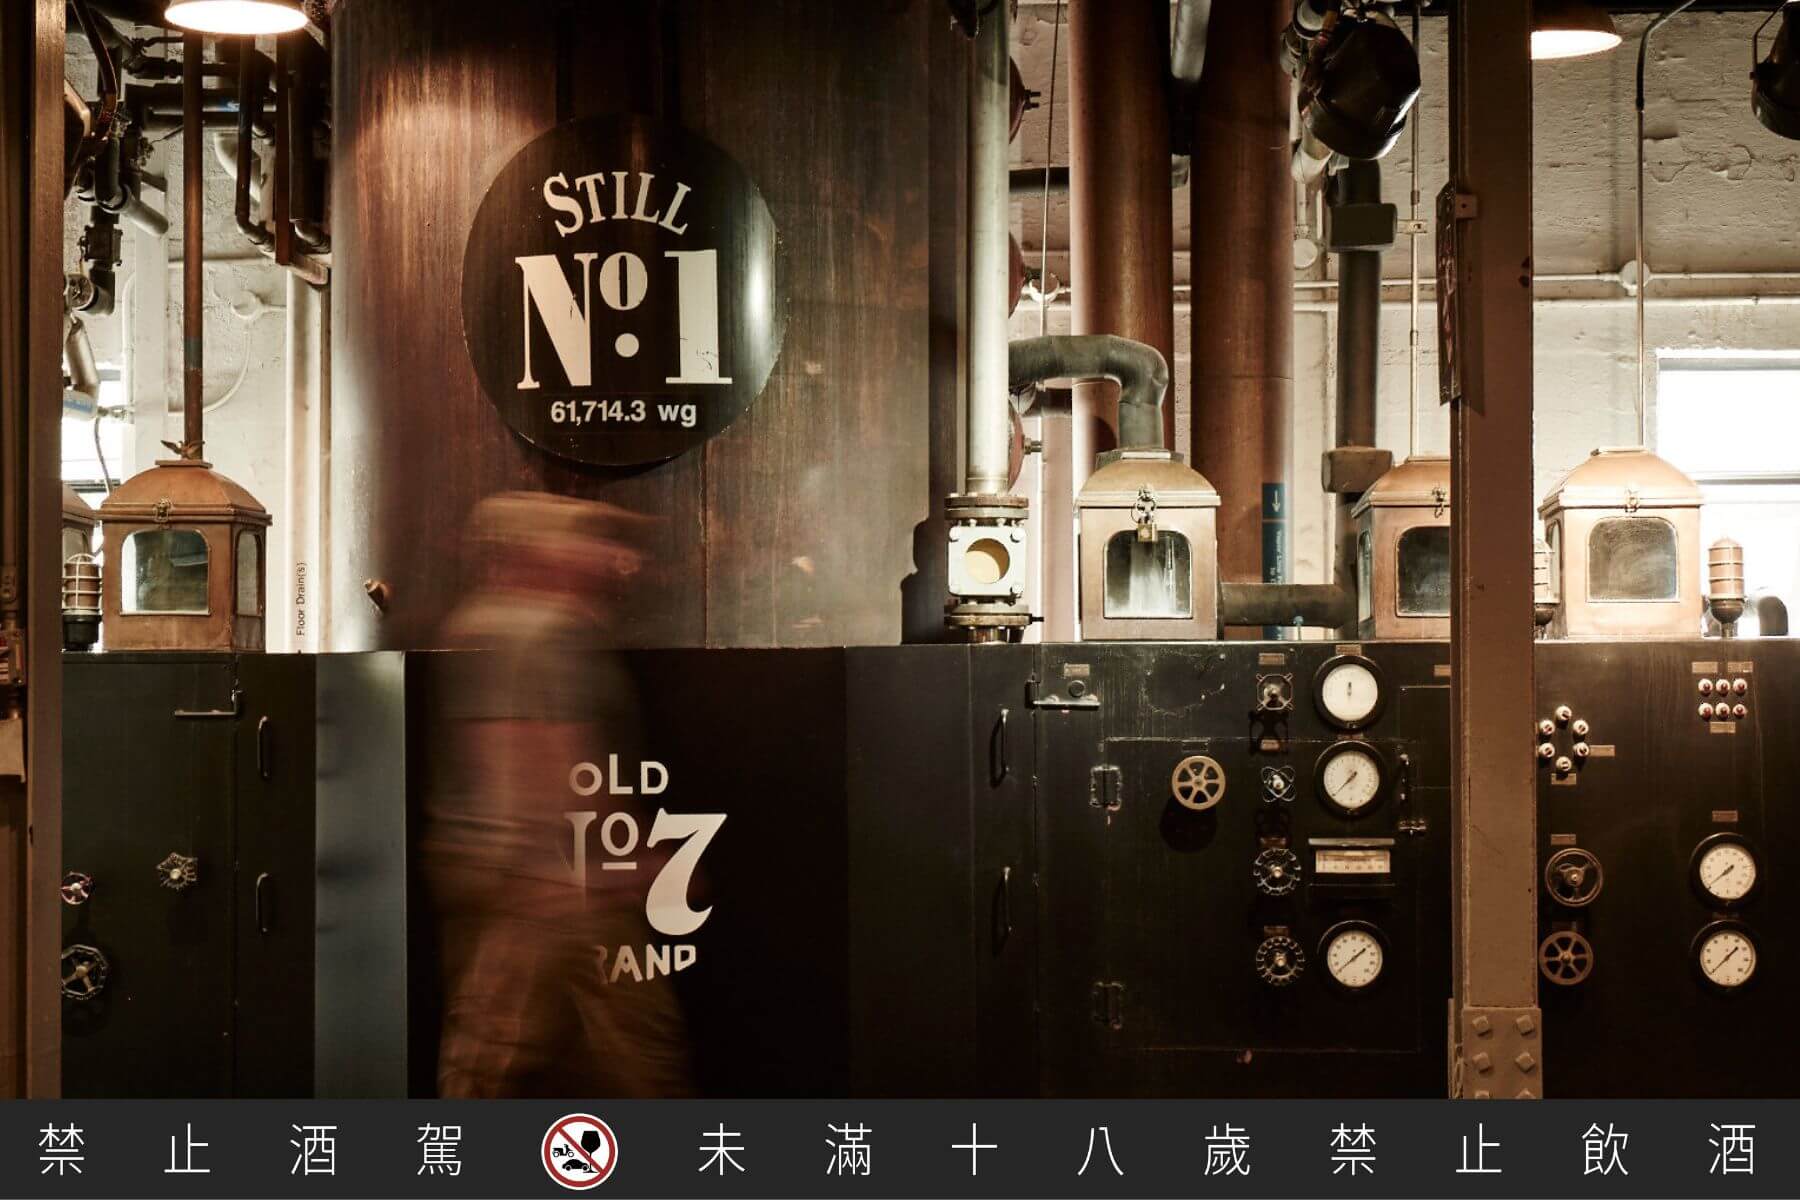Select the spoked handwheel left of the gauges
The height and width of the screenshot is (1200, 1800).
pos(1196,780)
